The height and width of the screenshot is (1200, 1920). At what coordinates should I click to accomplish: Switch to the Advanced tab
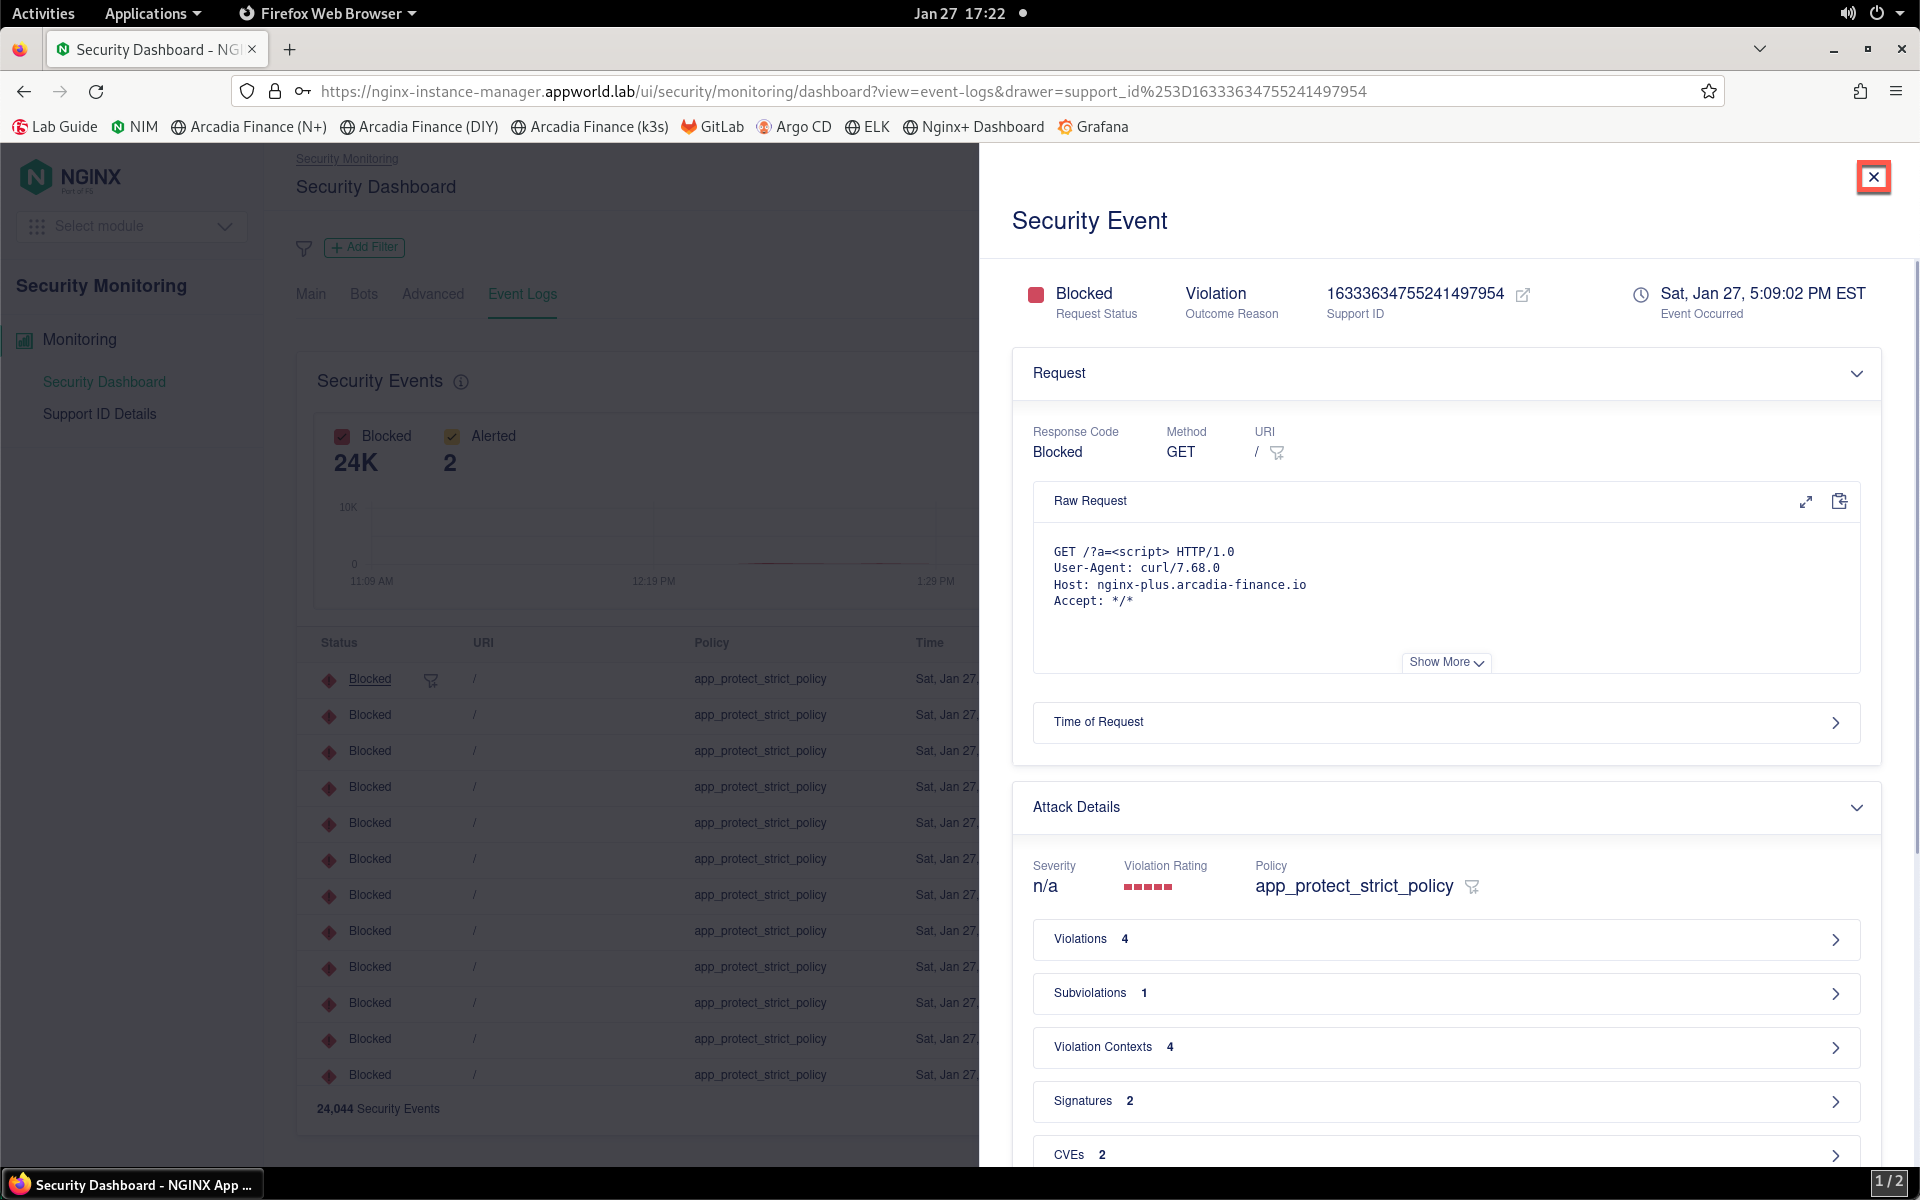coord(433,294)
